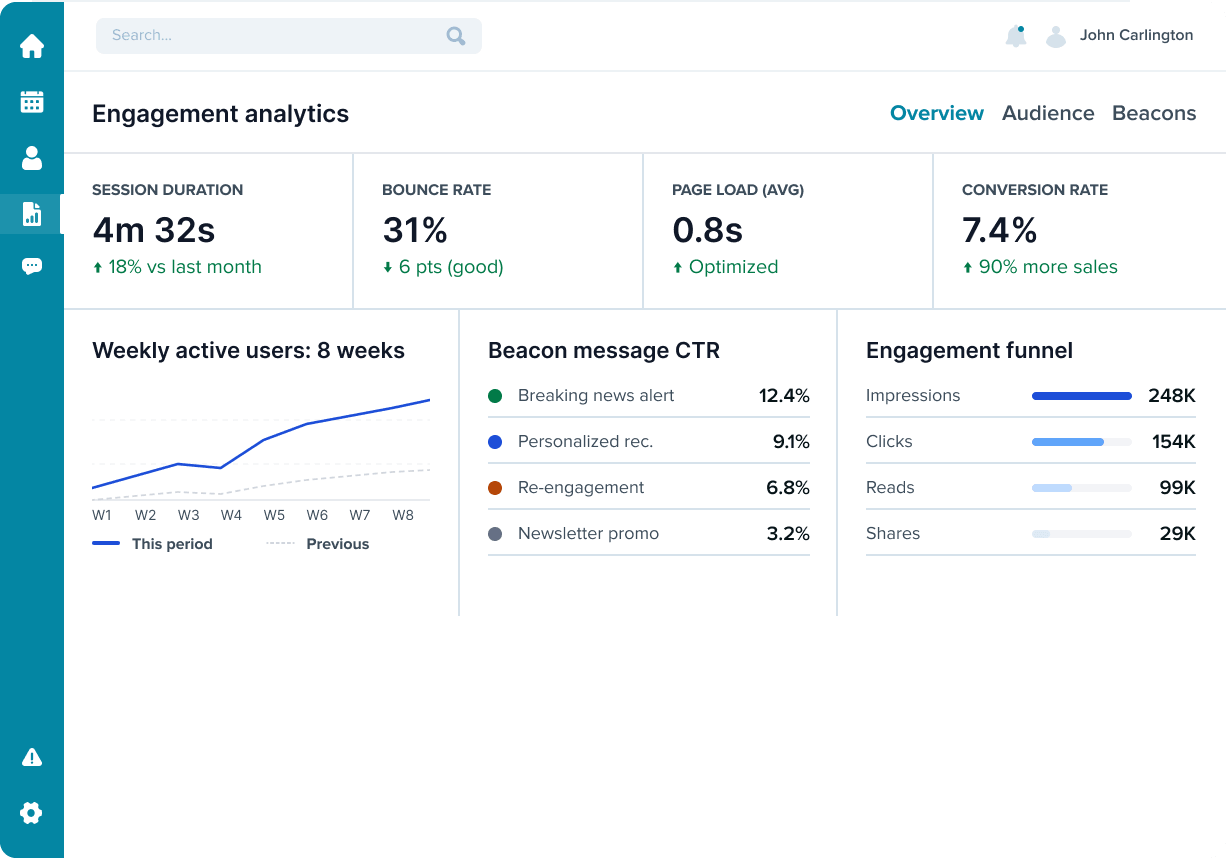The height and width of the screenshot is (858, 1226).
Task: Open the notifications bell
Action: [x=1016, y=36]
